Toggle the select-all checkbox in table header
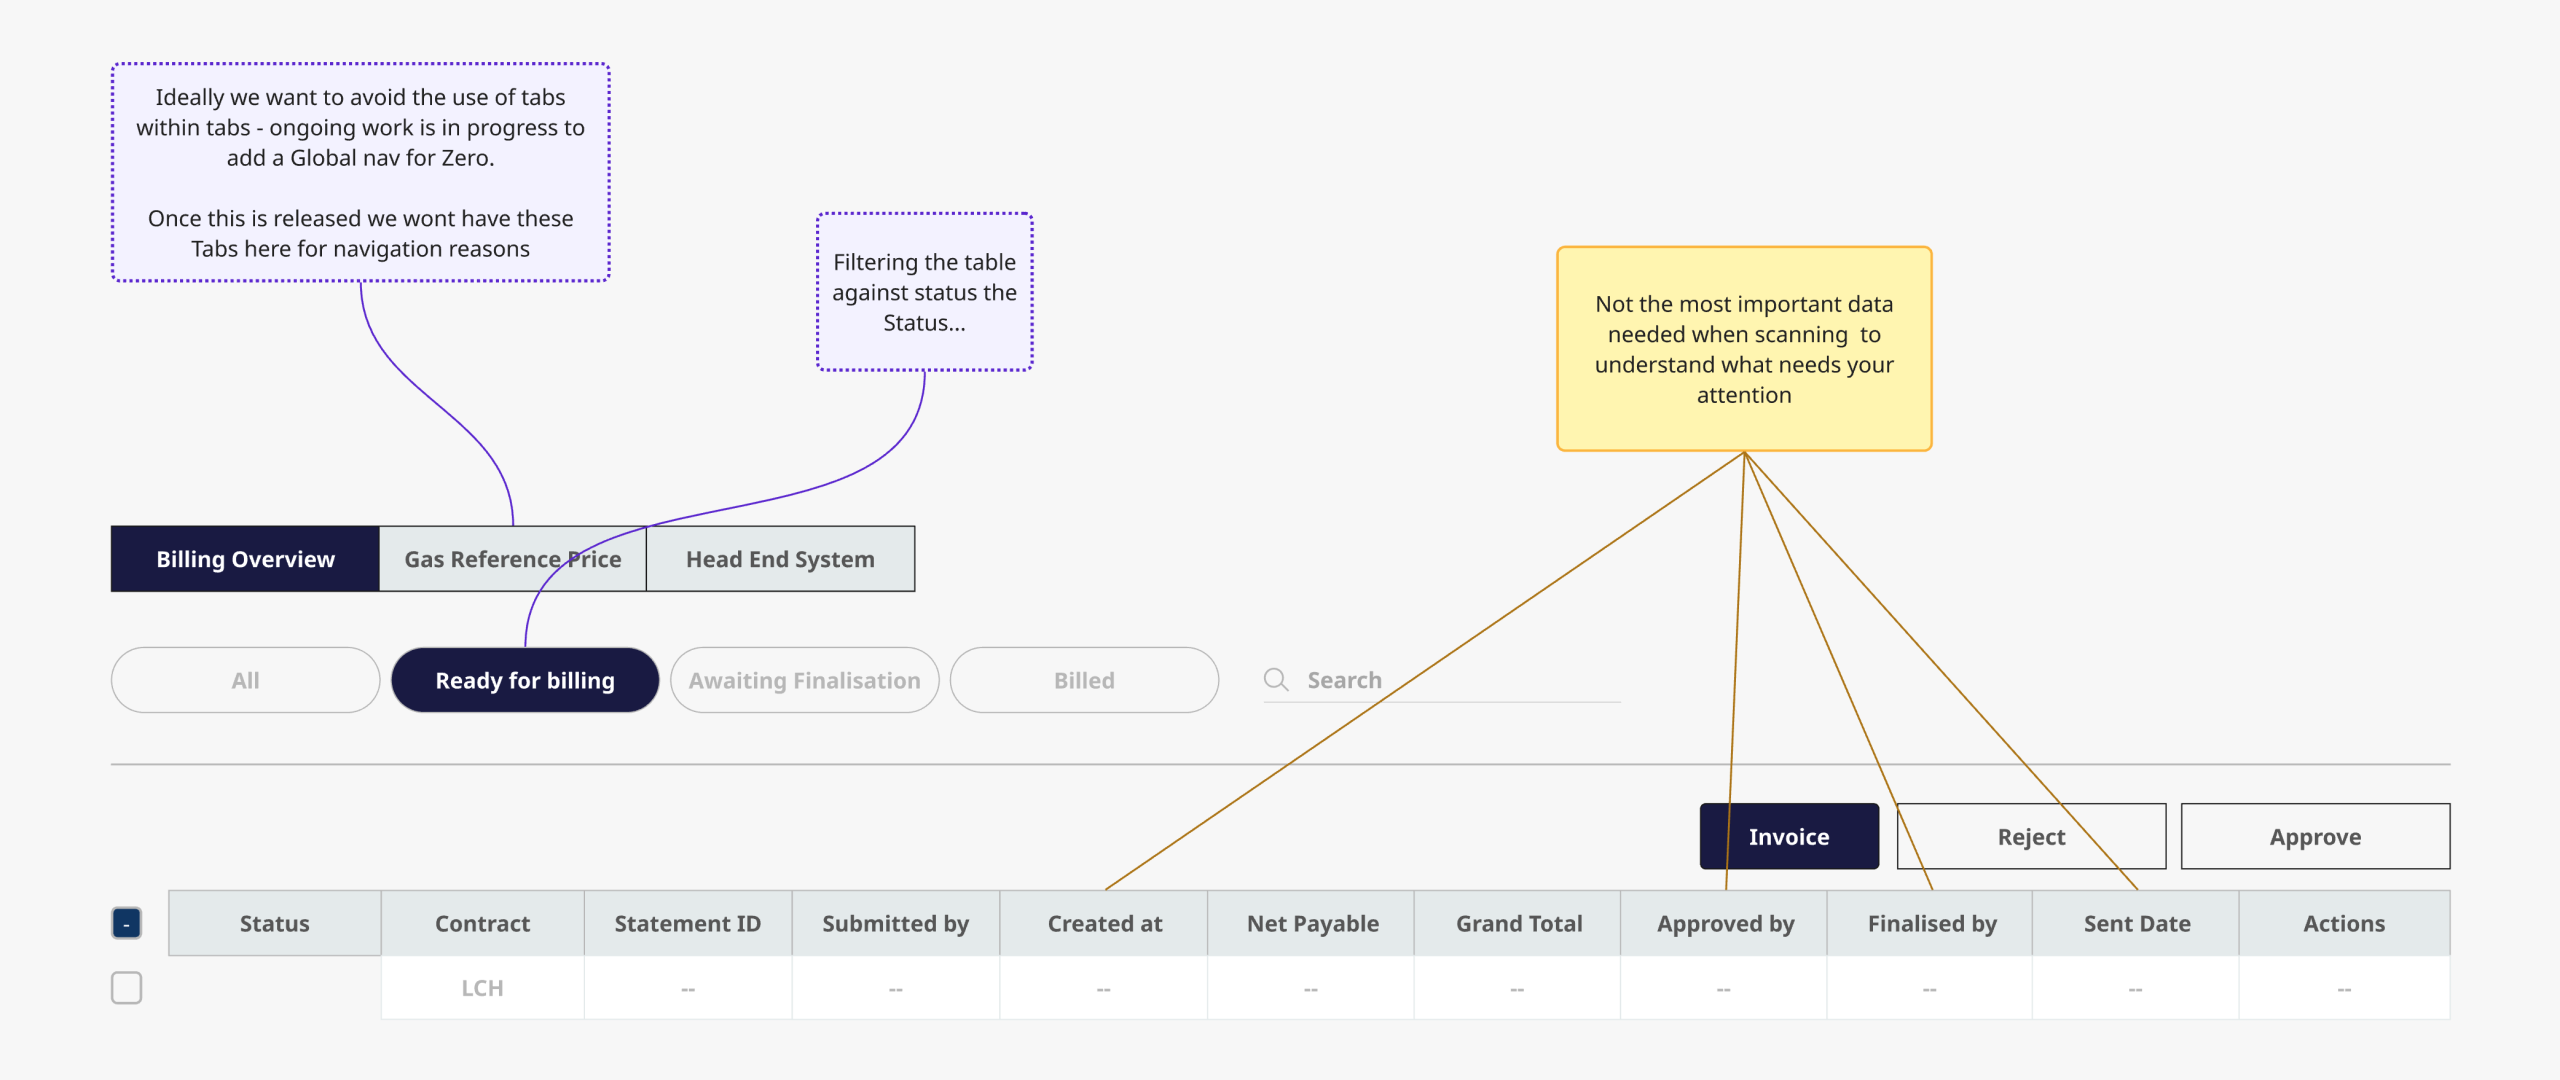This screenshot has width=2560, height=1080. pos(127,923)
